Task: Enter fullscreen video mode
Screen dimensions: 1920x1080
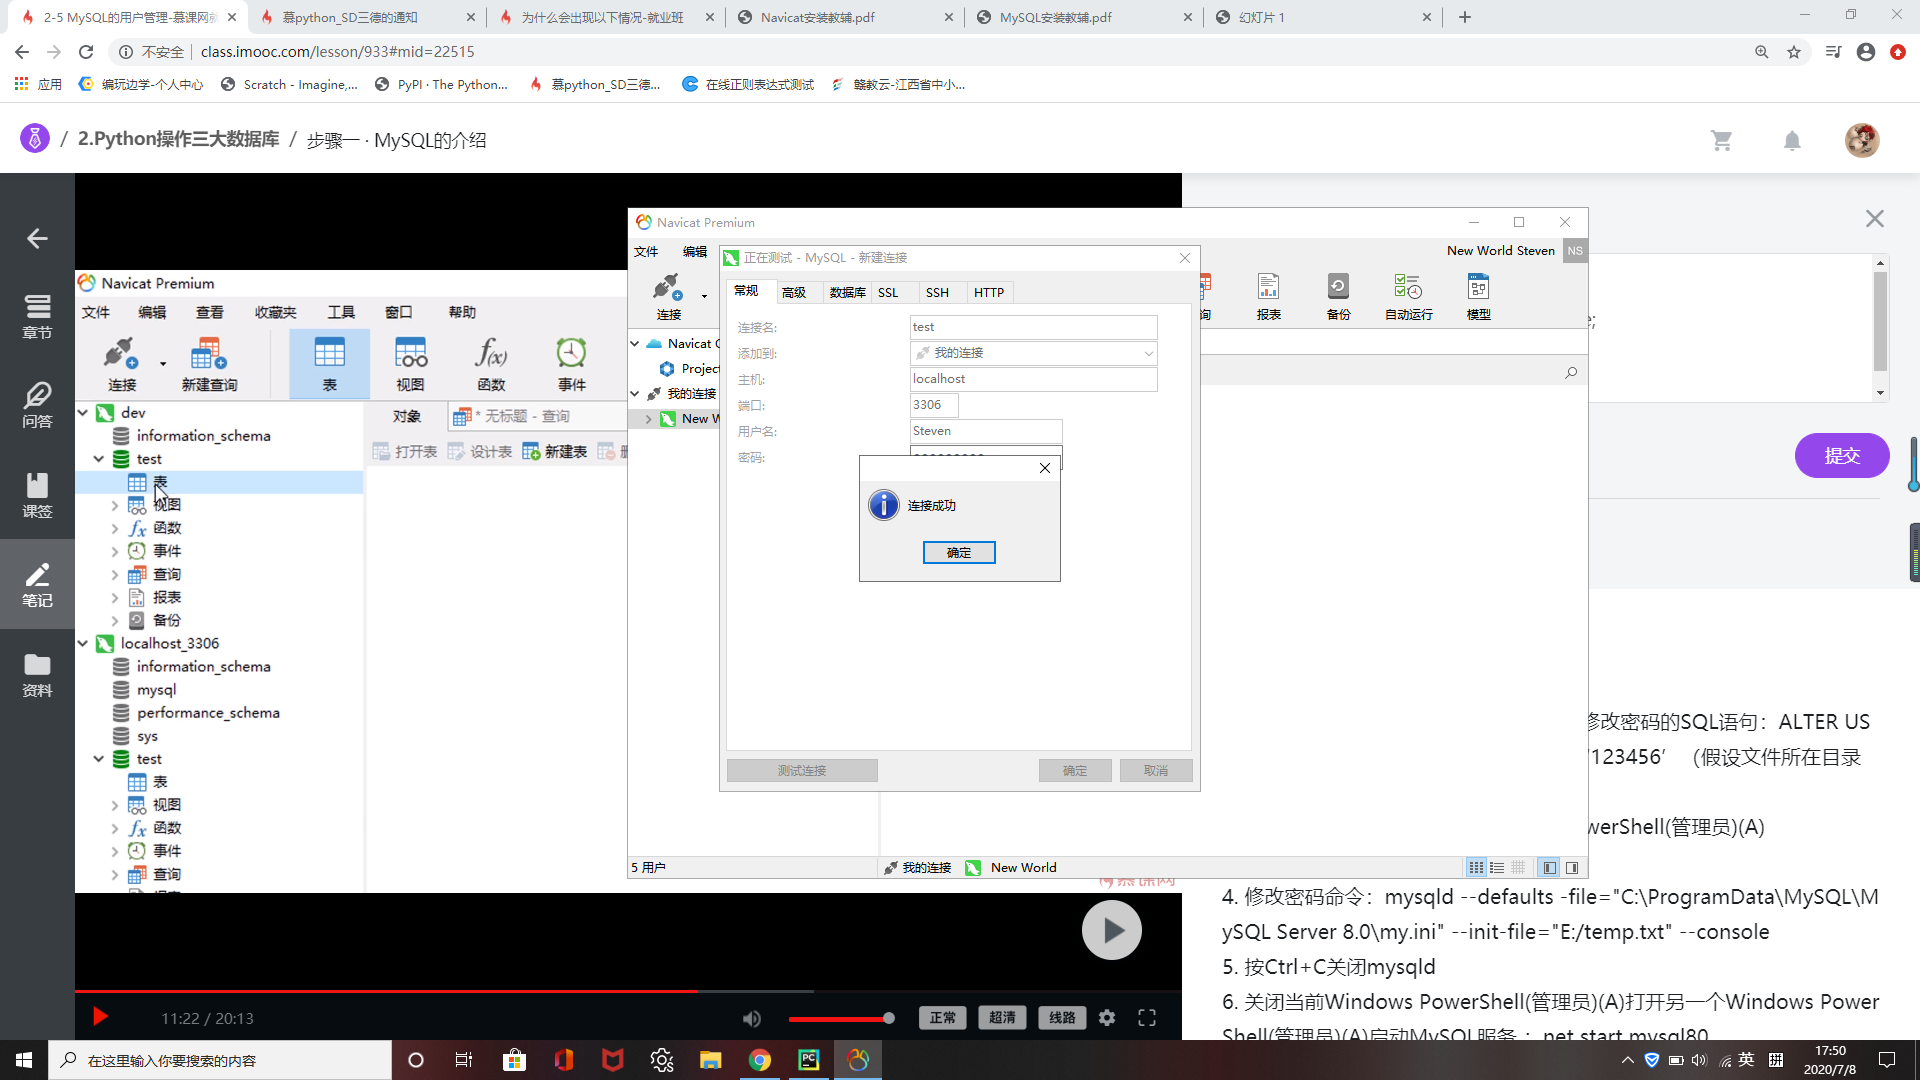Action: click(1147, 1018)
